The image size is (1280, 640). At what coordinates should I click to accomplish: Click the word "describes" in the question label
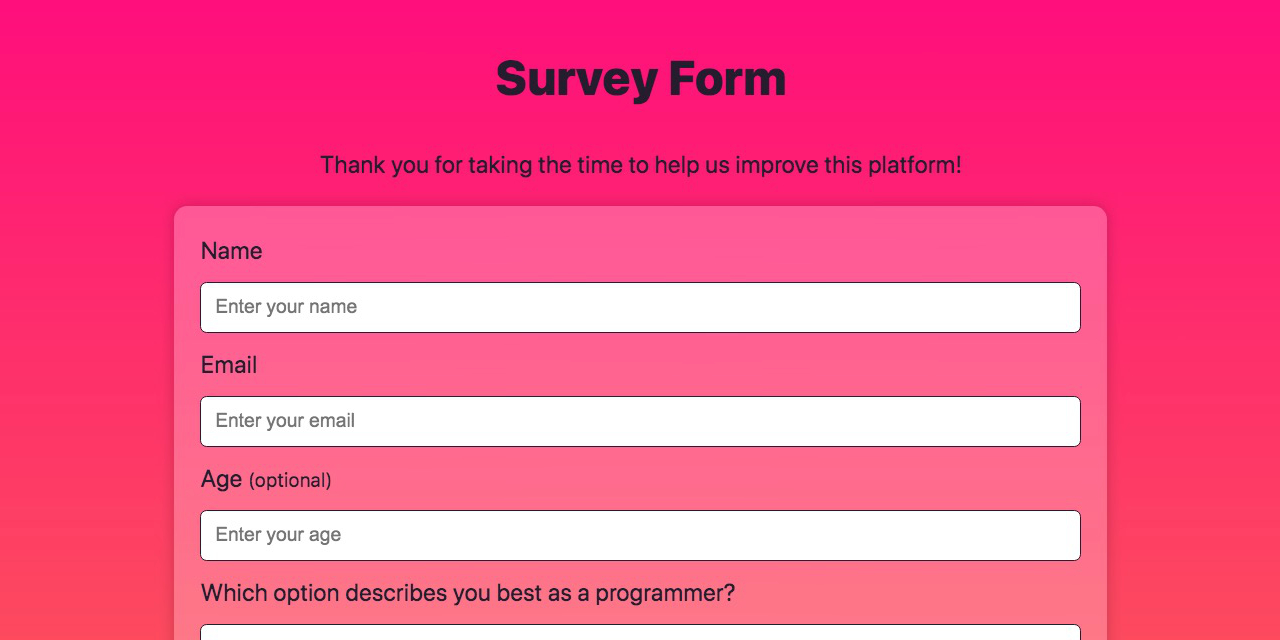point(400,593)
